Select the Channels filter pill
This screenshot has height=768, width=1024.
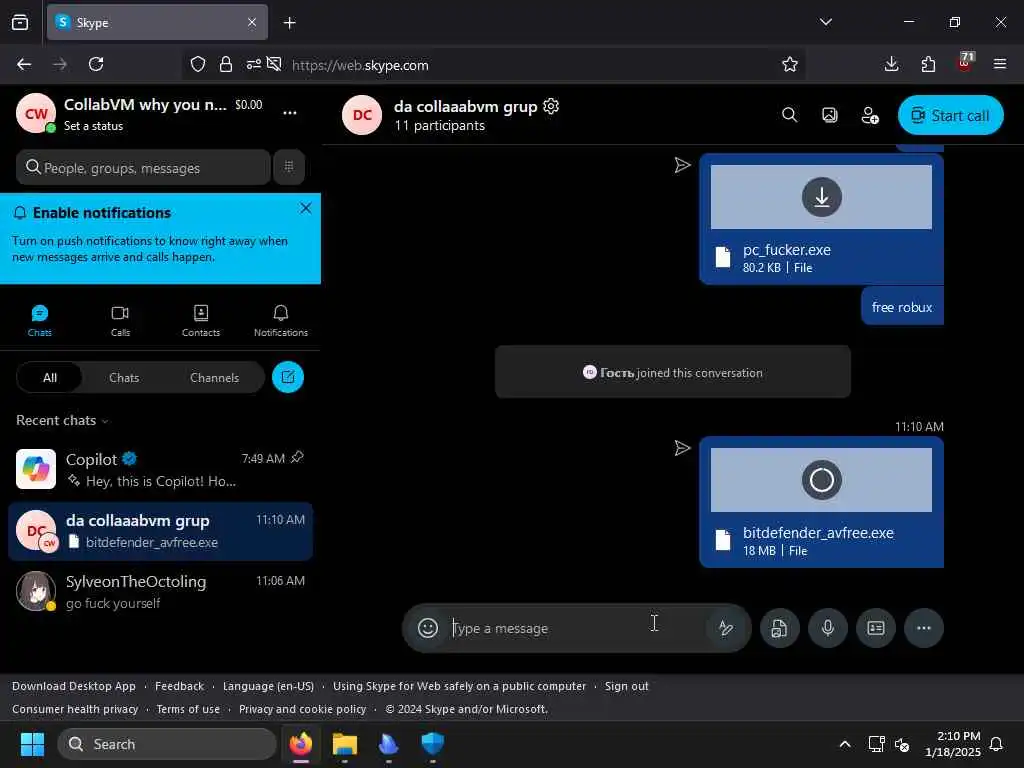pos(214,377)
